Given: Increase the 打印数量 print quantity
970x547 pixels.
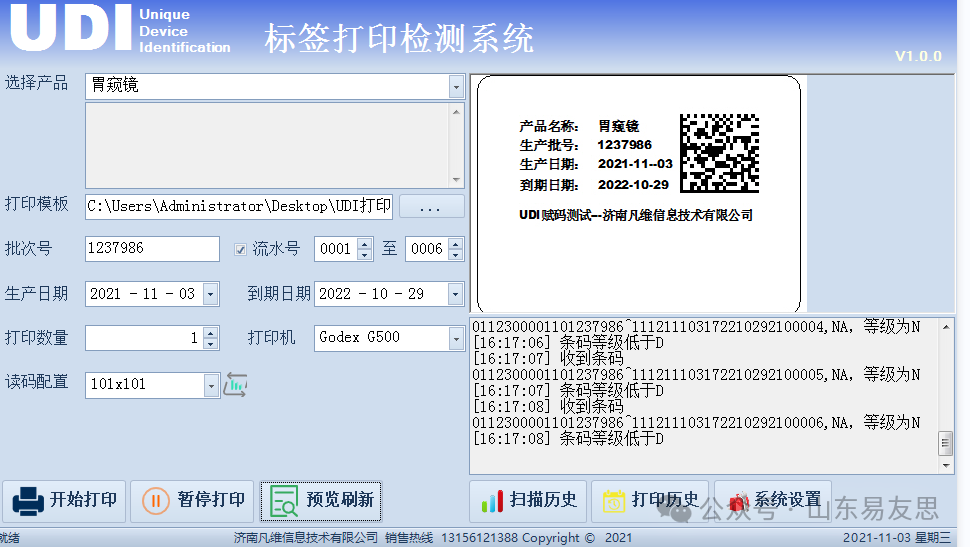Looking at the screenshot, I should pos(211,332).
